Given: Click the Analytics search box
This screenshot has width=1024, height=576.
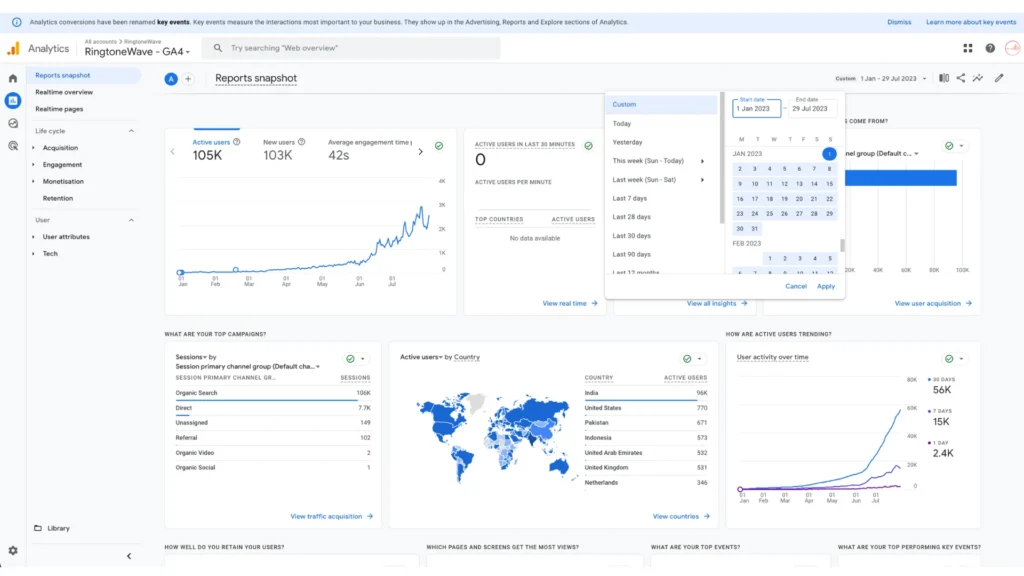Looking at the screenshot, I should pos(351,48).
